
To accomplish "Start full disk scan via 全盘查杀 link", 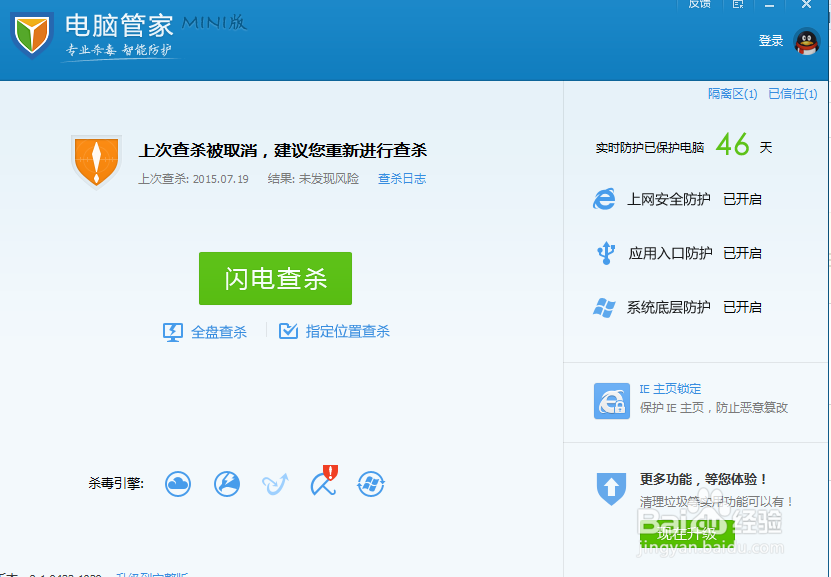I will click(218, 332).
